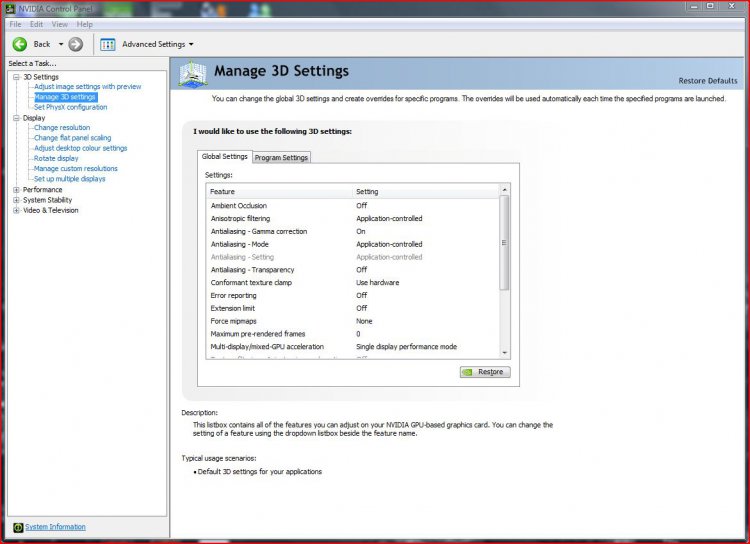Screen dimensions: 750x544
Task: Switch to the Global Settings tab
Action: [x=224, y=156]
